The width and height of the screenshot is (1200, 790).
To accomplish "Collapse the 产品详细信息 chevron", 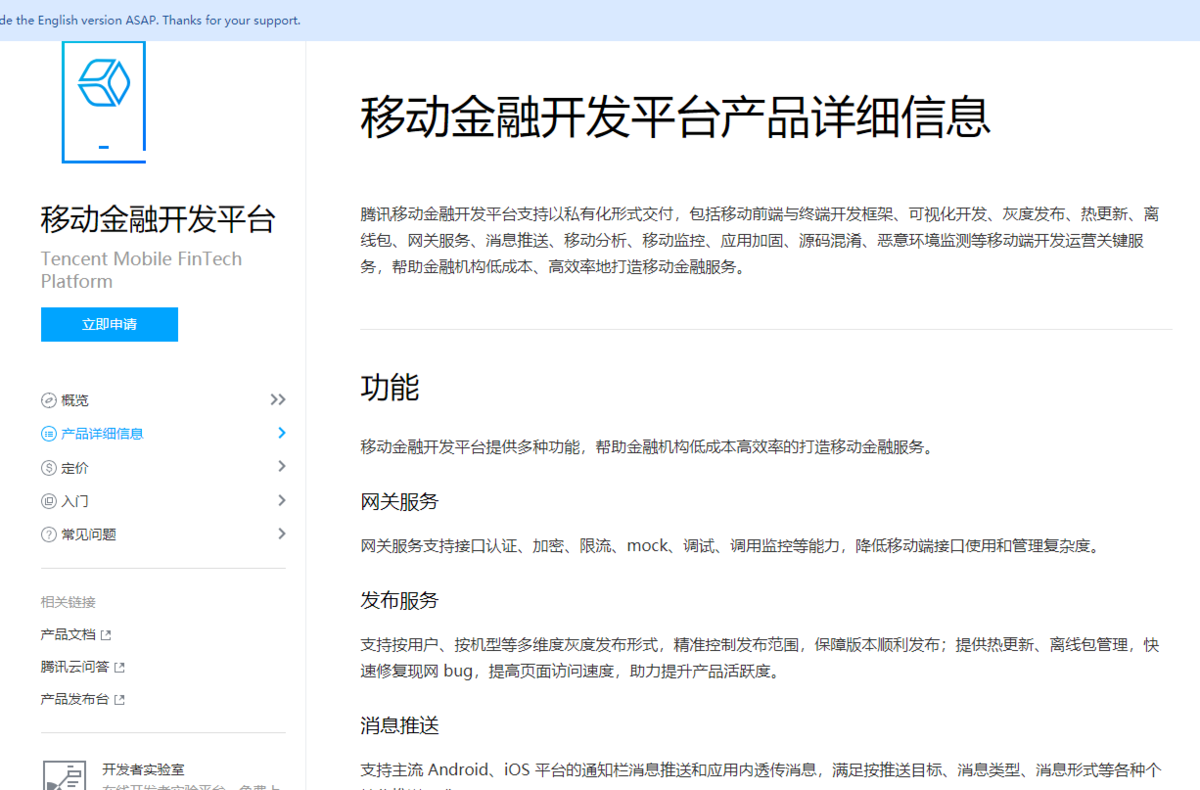I will click(x=279, y=433).
